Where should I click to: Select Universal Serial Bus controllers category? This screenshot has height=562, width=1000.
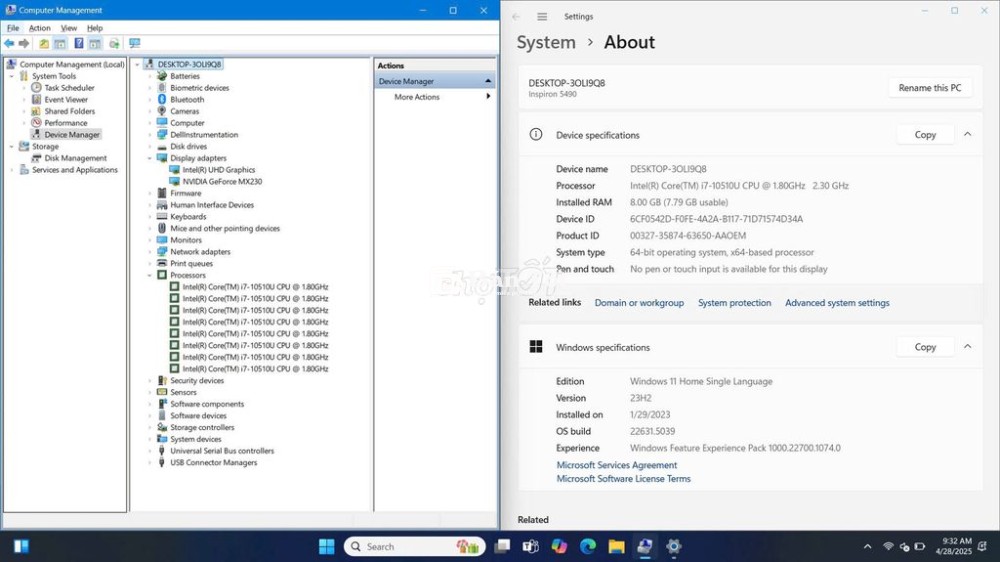tap(222, 450)
